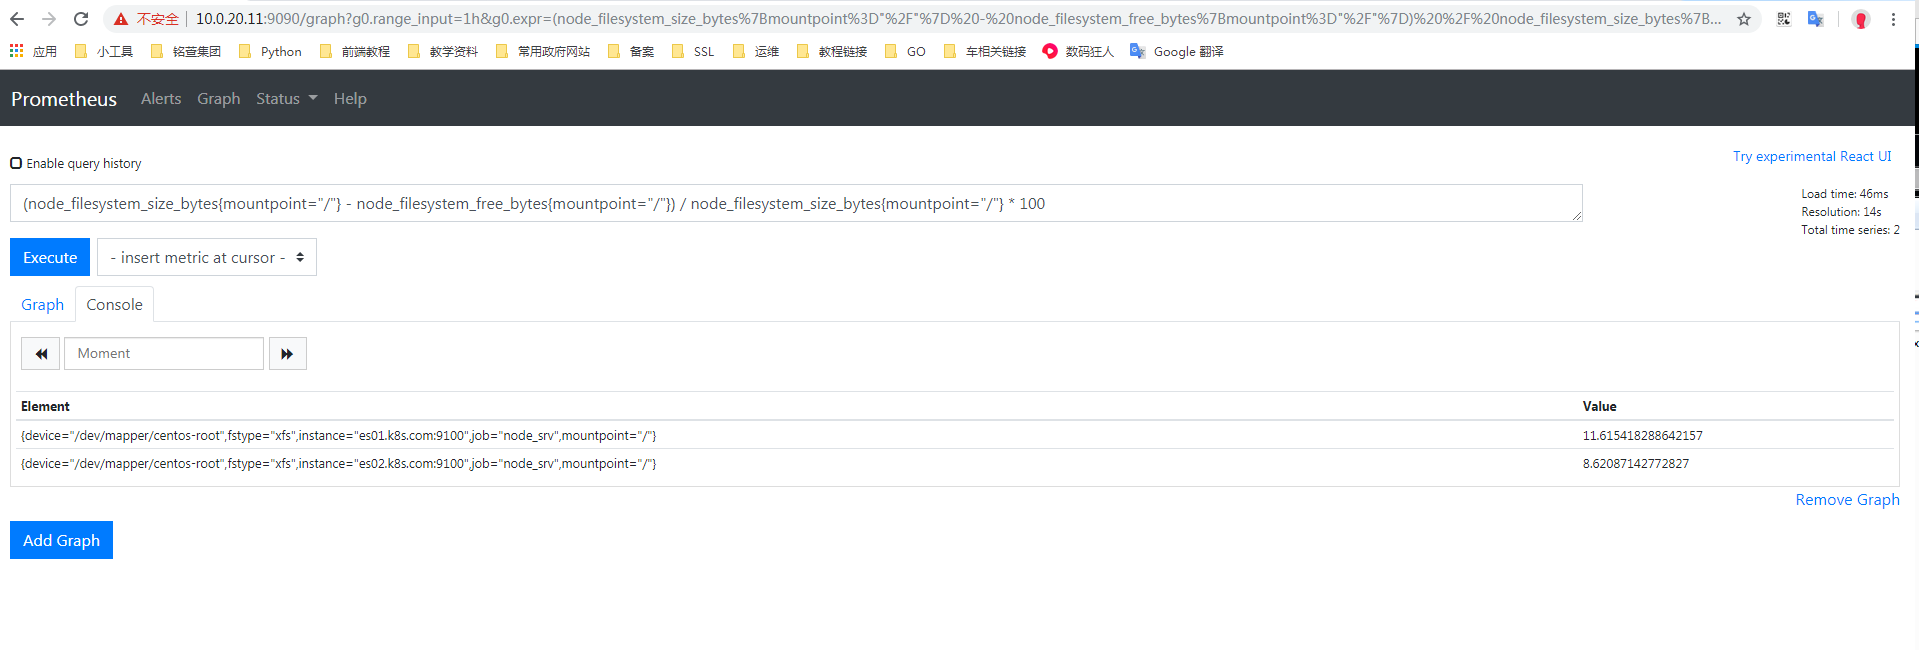Screen dimensions: 1919x650
Task: Open the Google 翻译 bookmark
Action: 1177,51
